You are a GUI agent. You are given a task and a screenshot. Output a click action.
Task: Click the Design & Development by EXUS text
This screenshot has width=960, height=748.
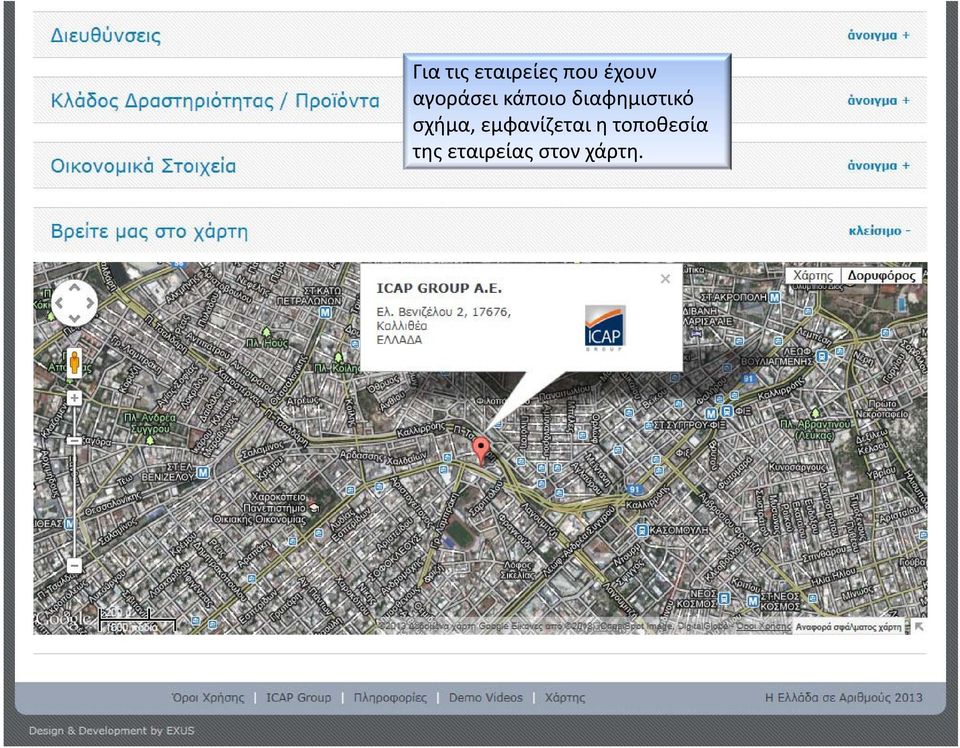(111, 731)
